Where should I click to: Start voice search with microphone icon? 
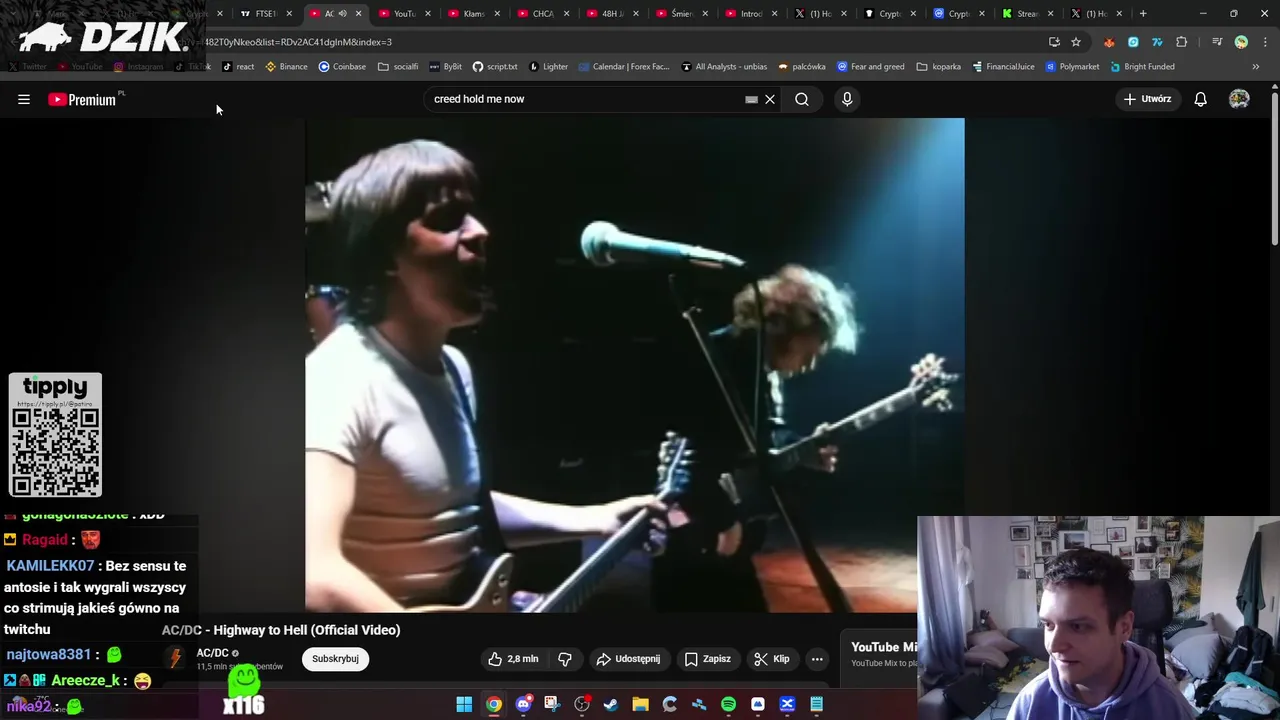847,99
